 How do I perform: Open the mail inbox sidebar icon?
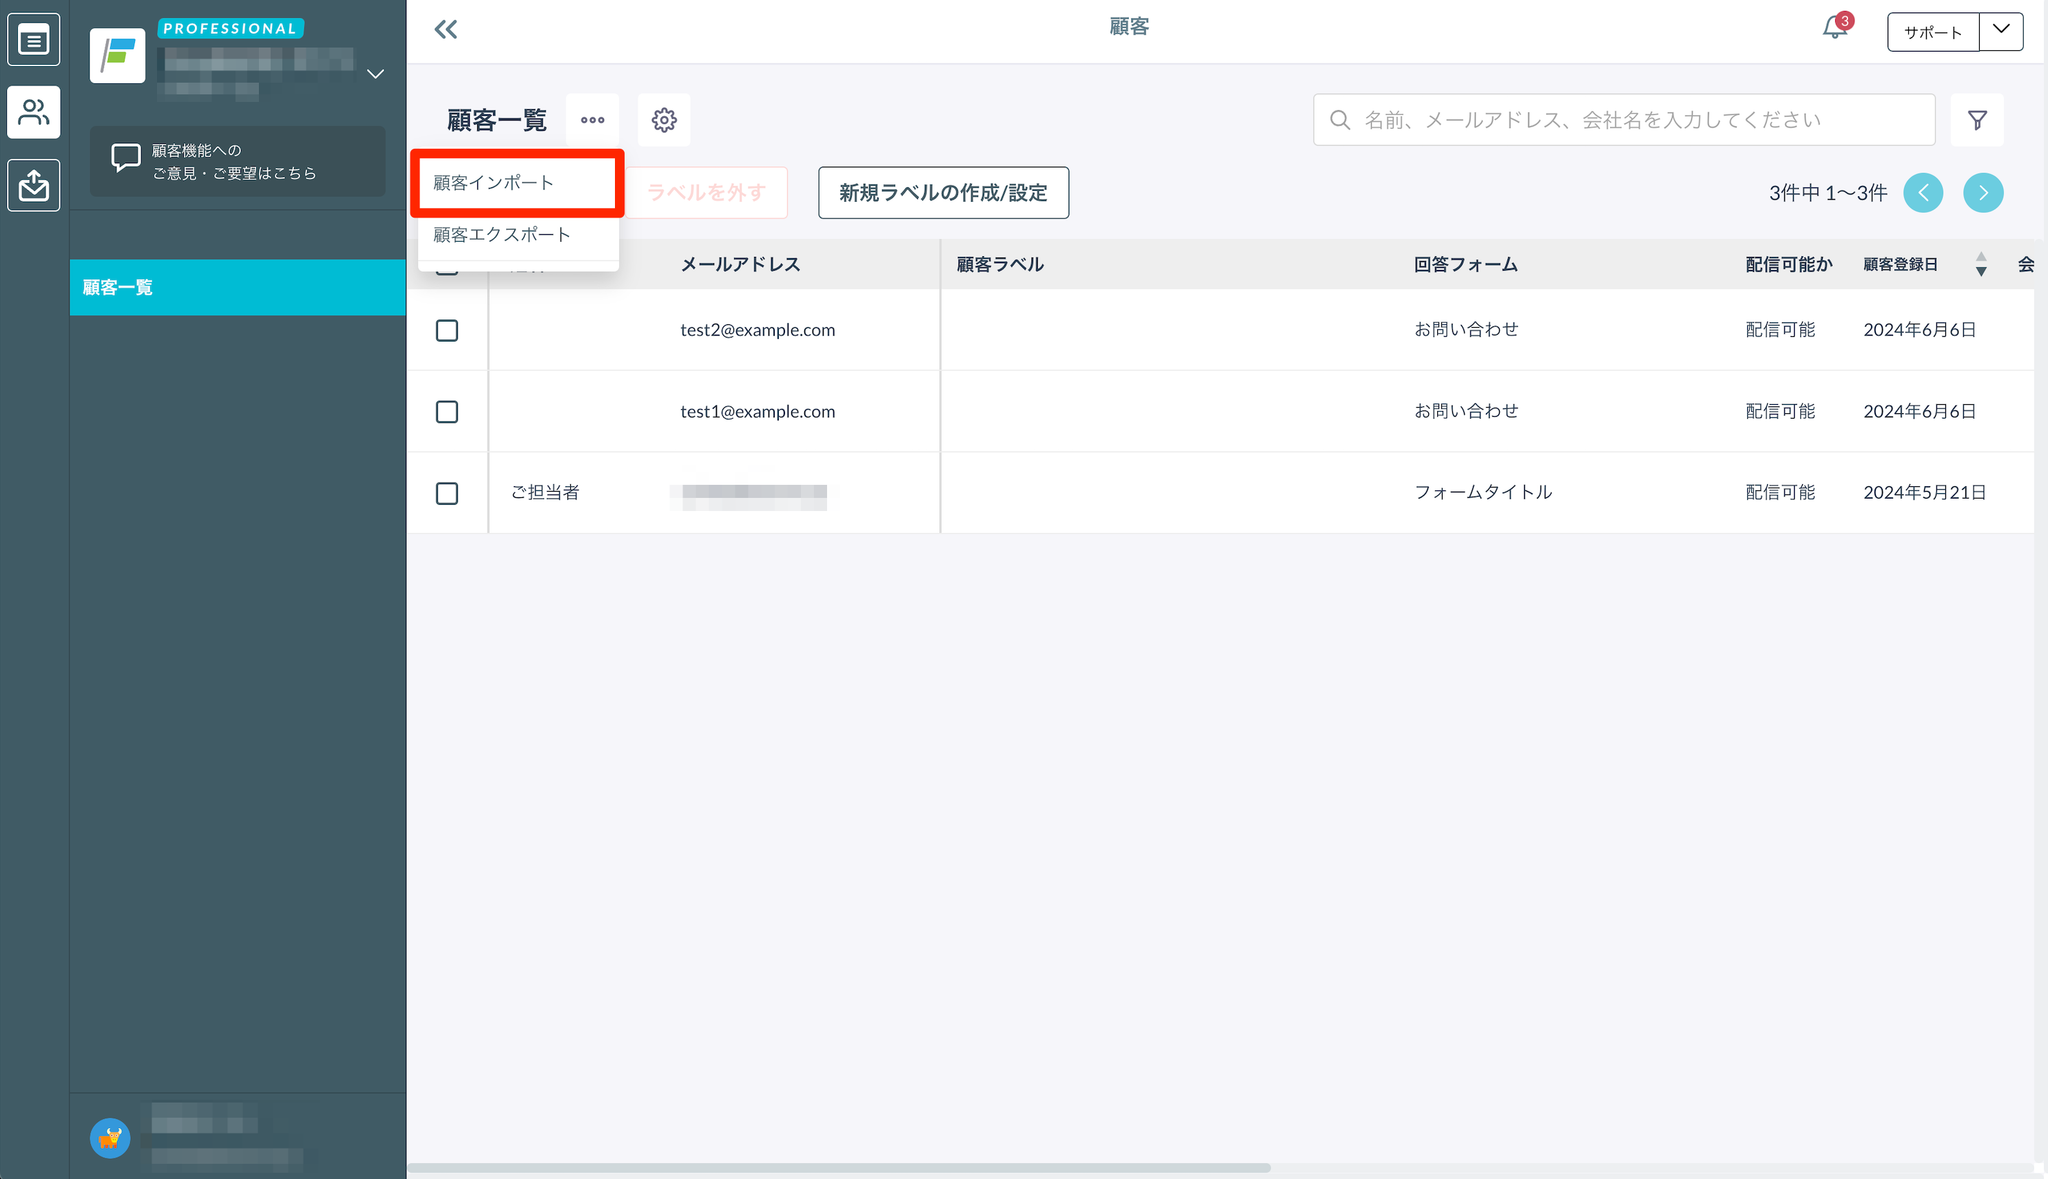point(34,185)
